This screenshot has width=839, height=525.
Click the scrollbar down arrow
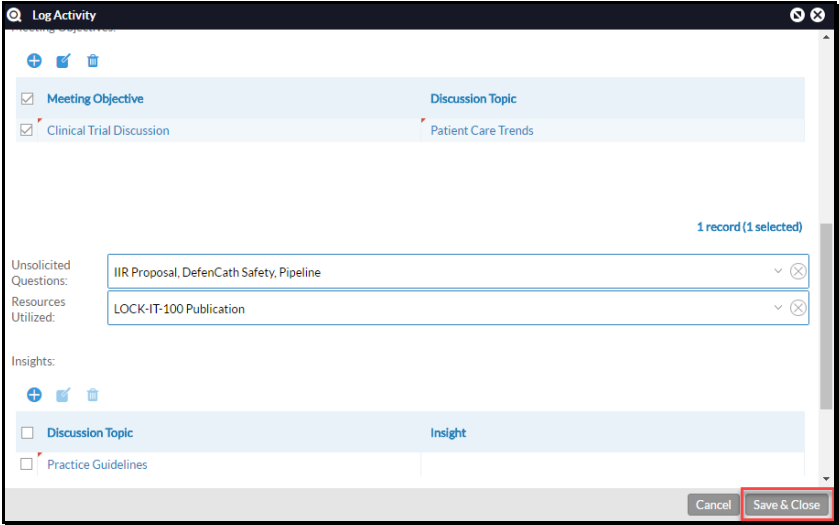coord(826,479)
